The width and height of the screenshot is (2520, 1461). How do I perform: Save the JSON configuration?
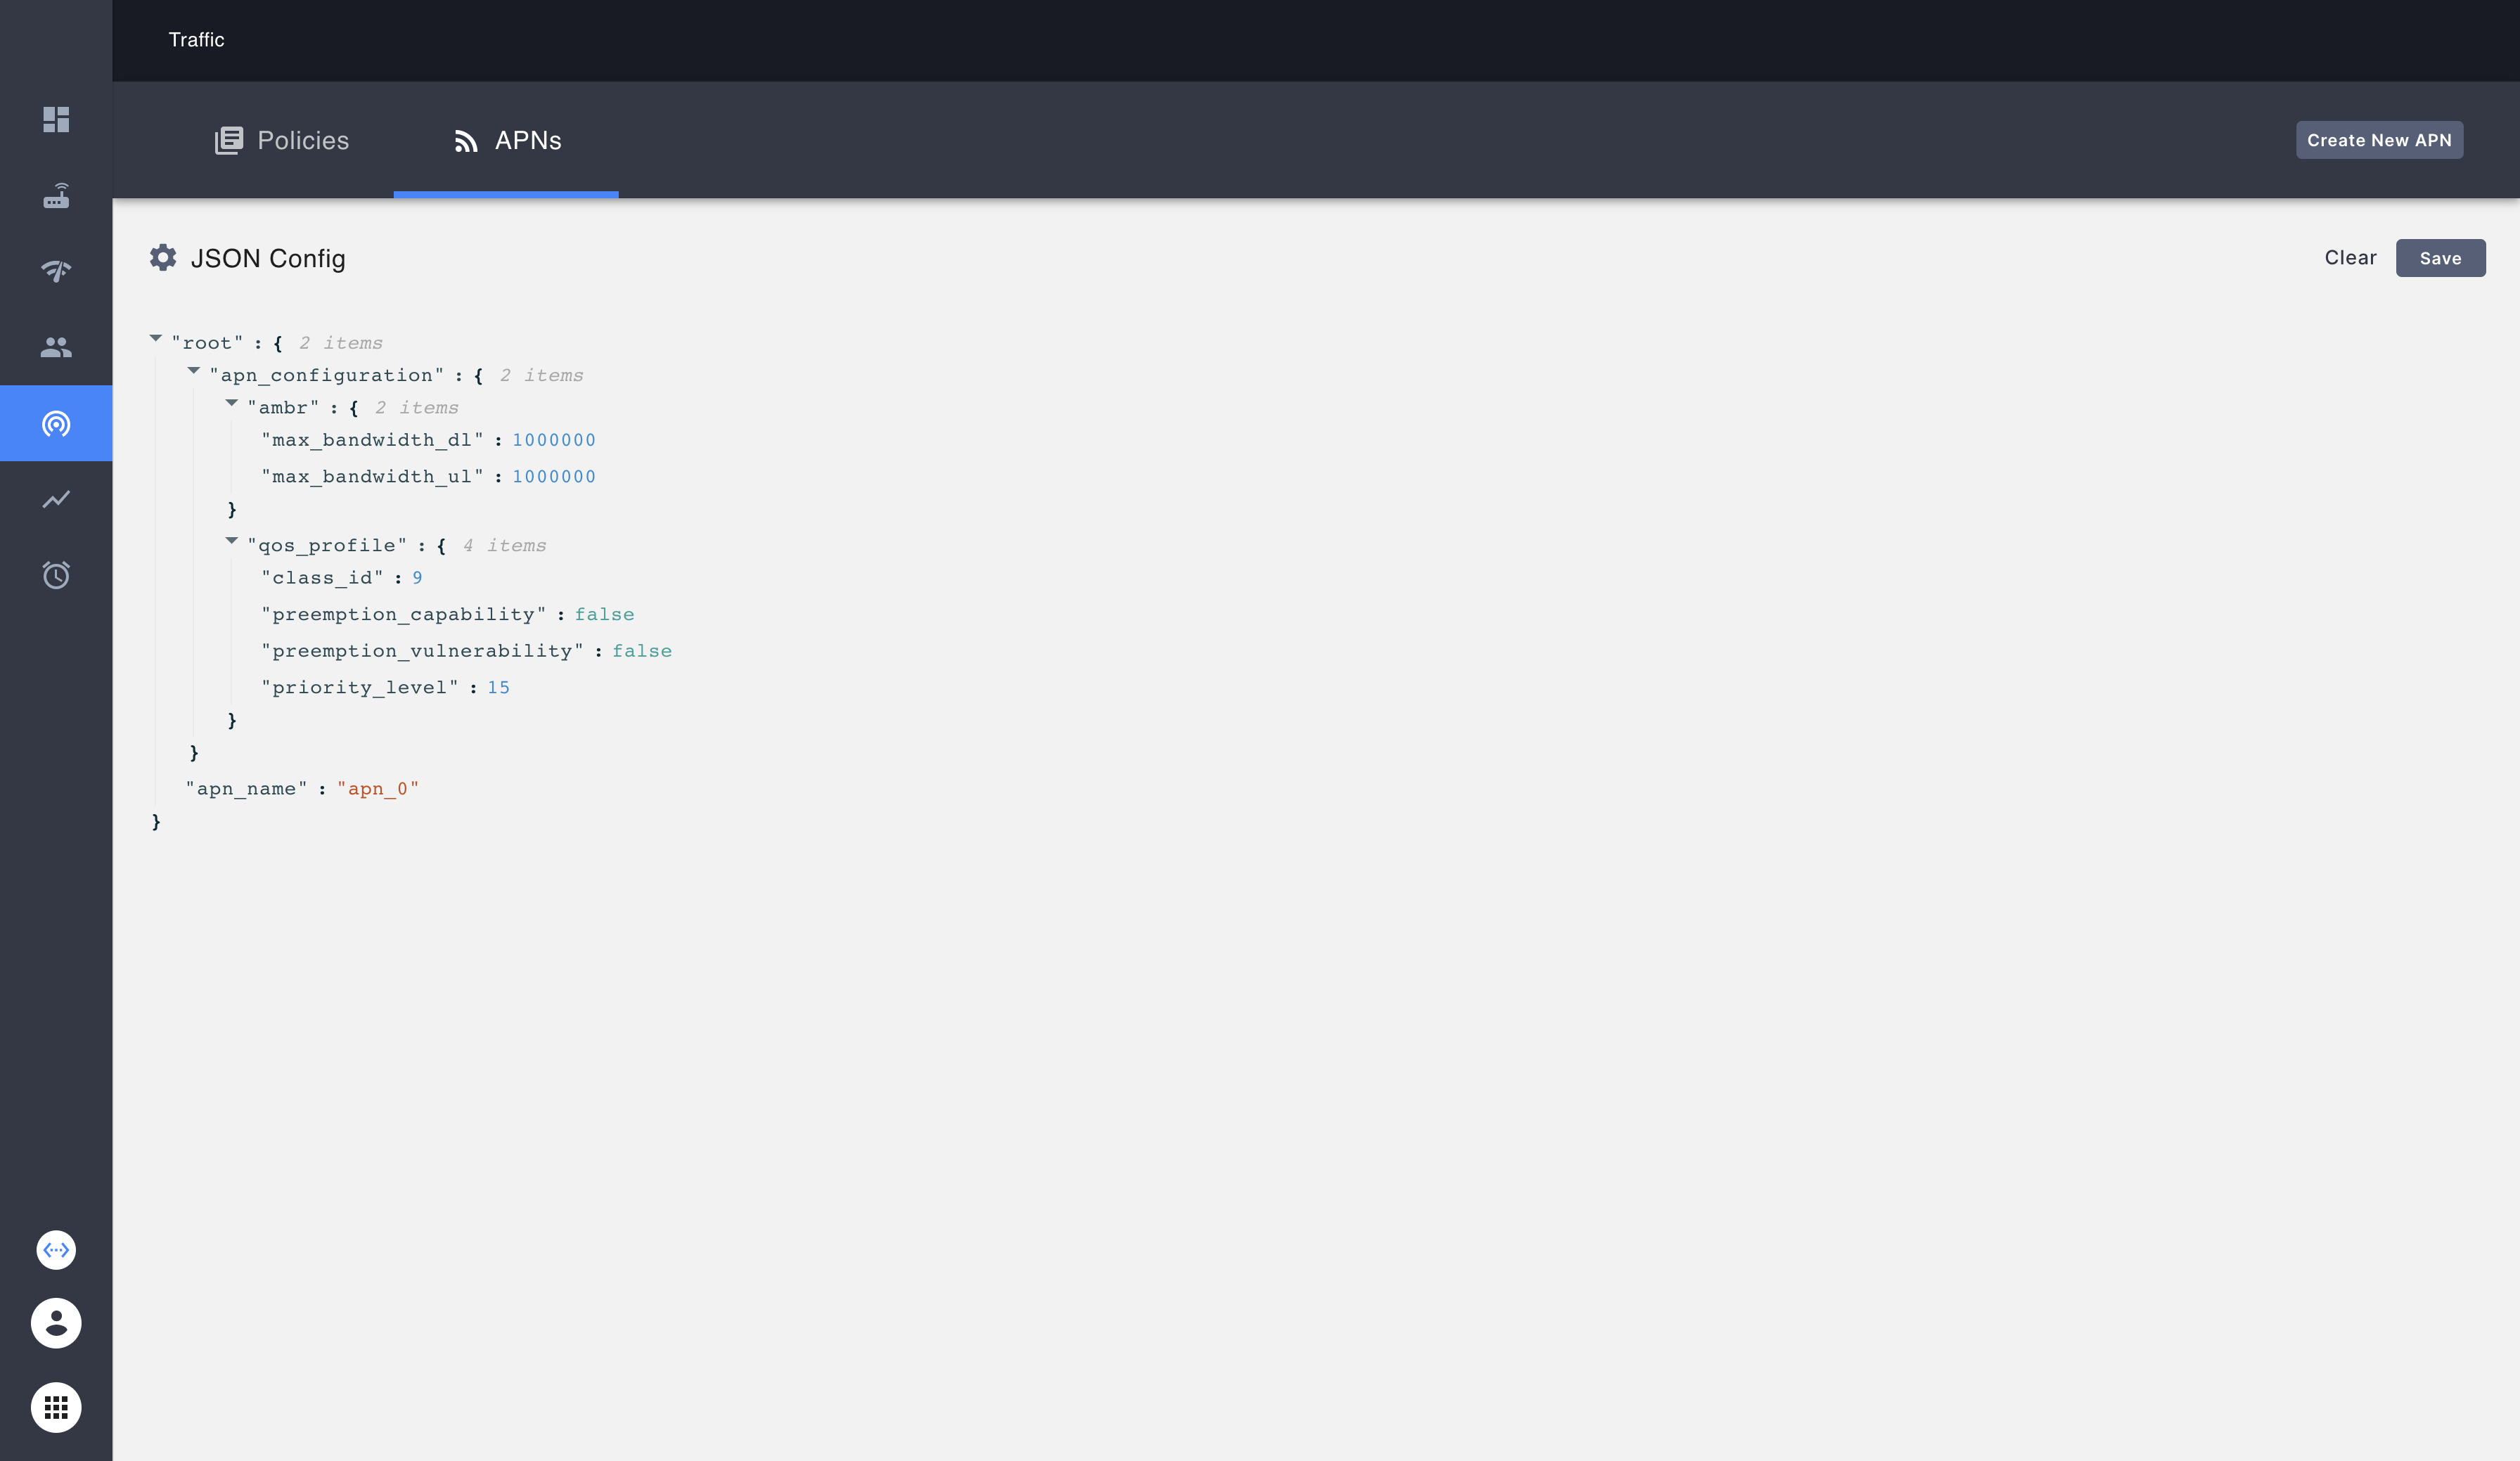pos(2440,258)
